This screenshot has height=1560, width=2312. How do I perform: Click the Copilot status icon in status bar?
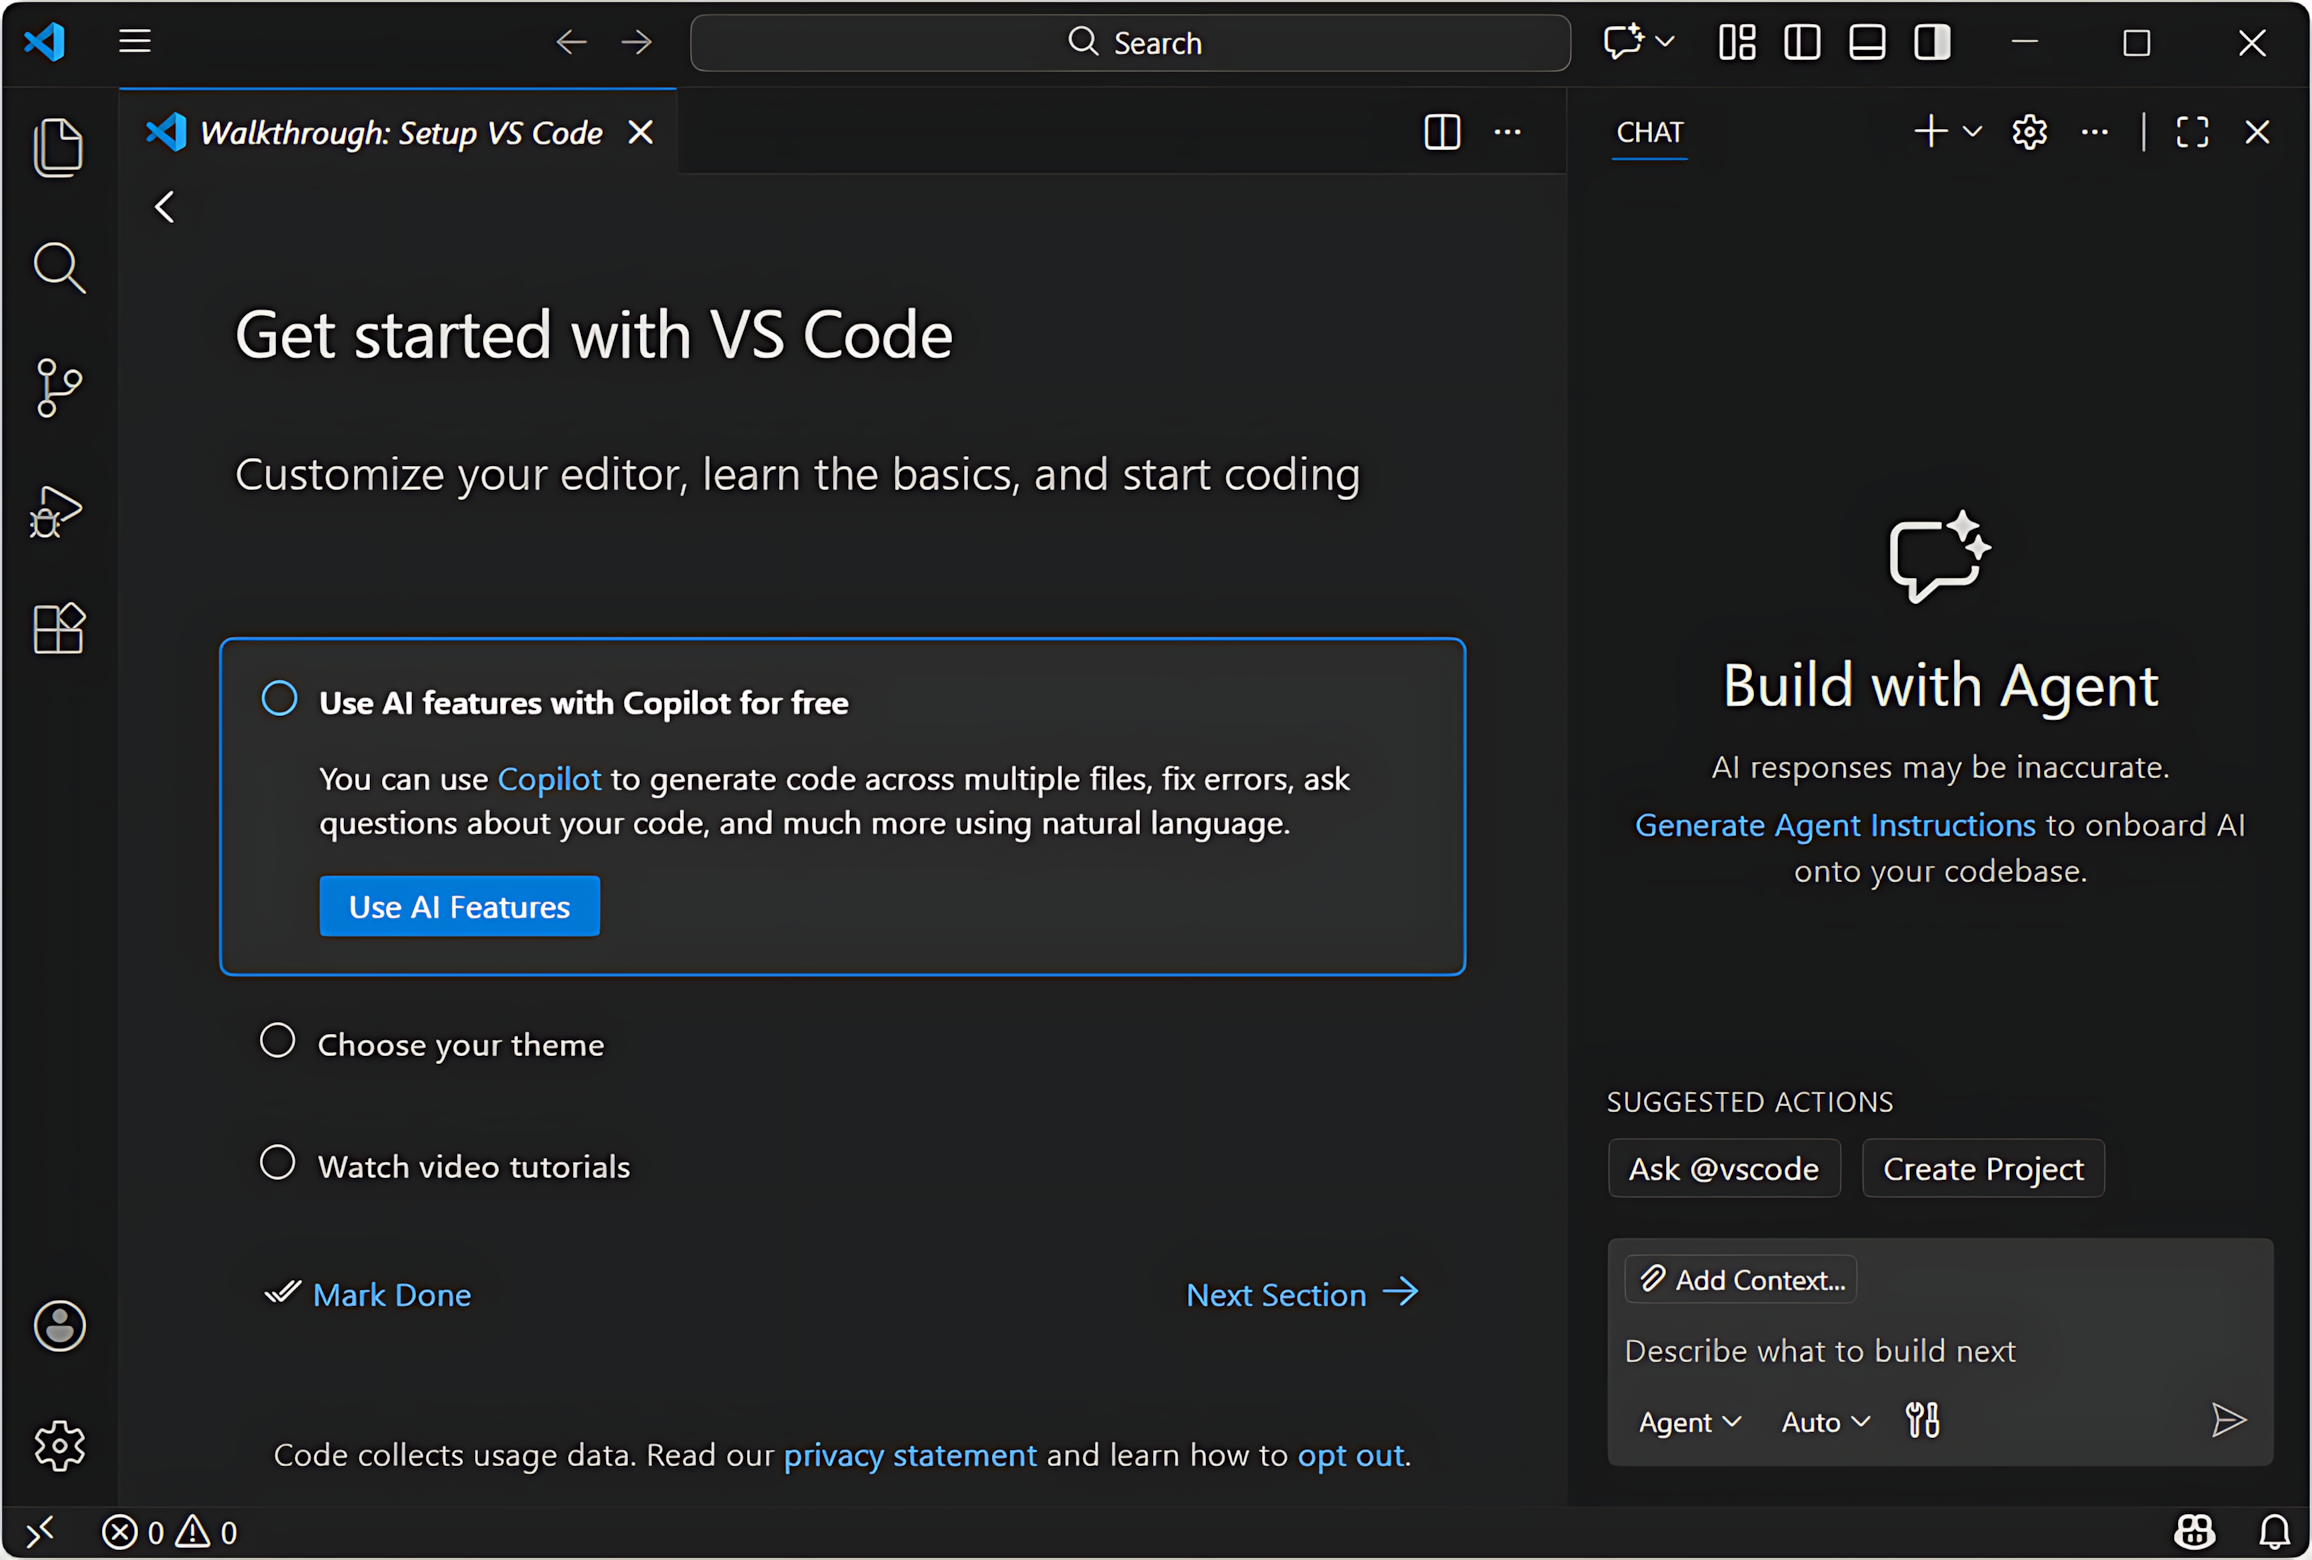coord(2194,1531)
